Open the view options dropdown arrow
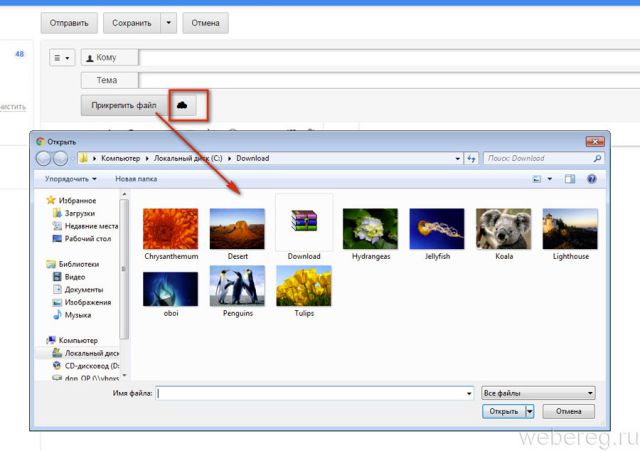640x451 pixels. coord(549,179)
